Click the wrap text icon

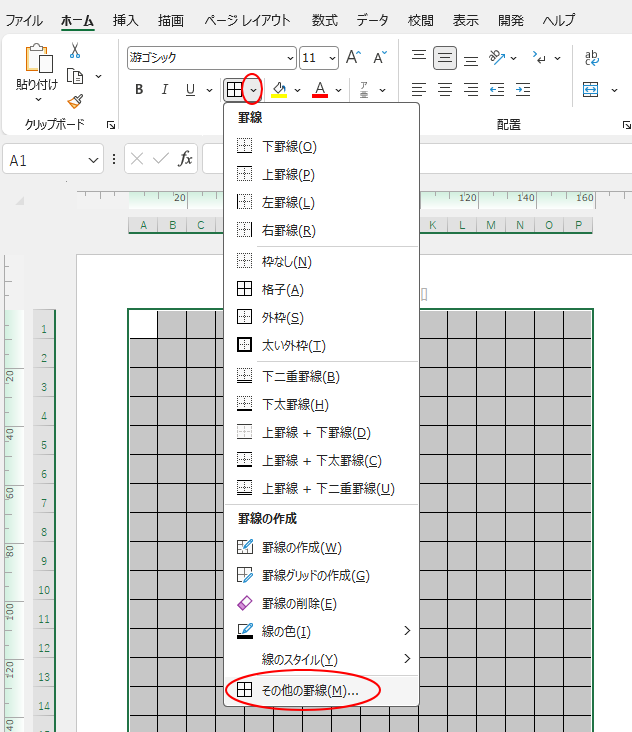tap(591, 58)
